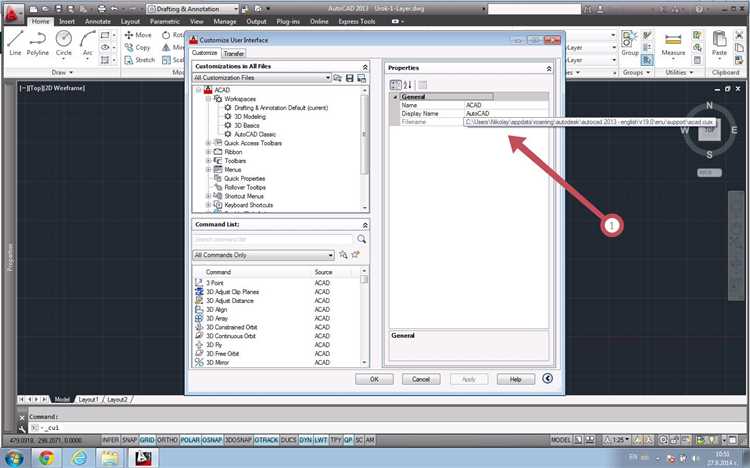Collapse the Customizations in All Files pane
The width and height of the screenshot is (750, 468).
[x=365, y=67]
